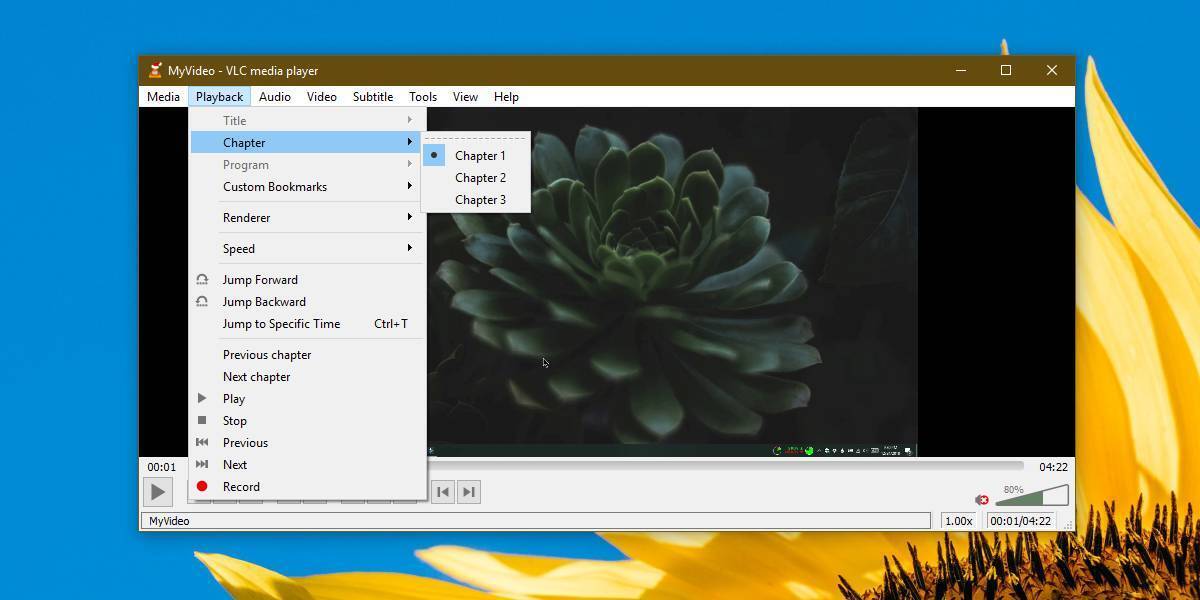Click the large Play button
This screenshot has height=600, width=1200.
(158, 491)
